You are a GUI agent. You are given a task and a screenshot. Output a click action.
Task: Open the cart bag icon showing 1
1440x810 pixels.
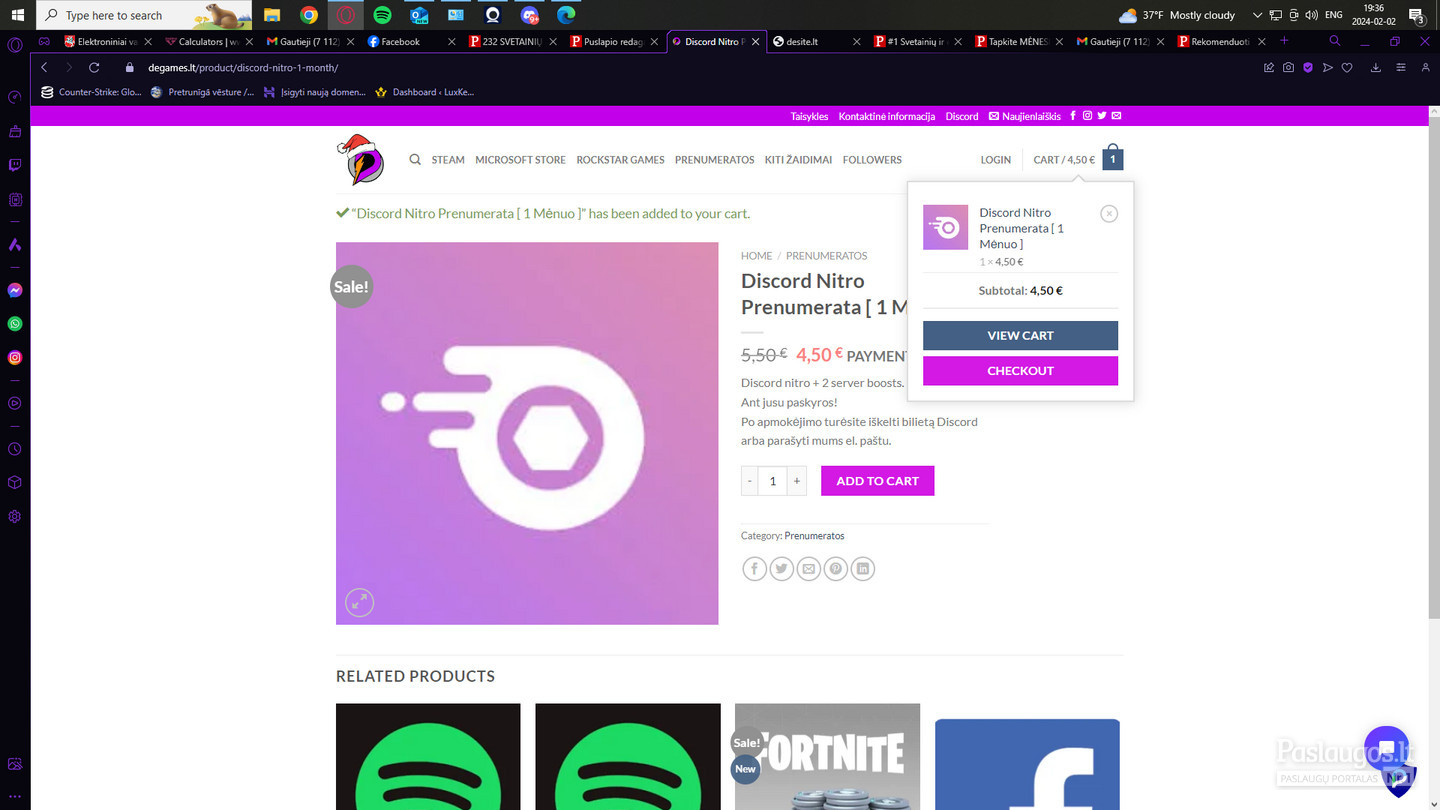(1112, 158)
